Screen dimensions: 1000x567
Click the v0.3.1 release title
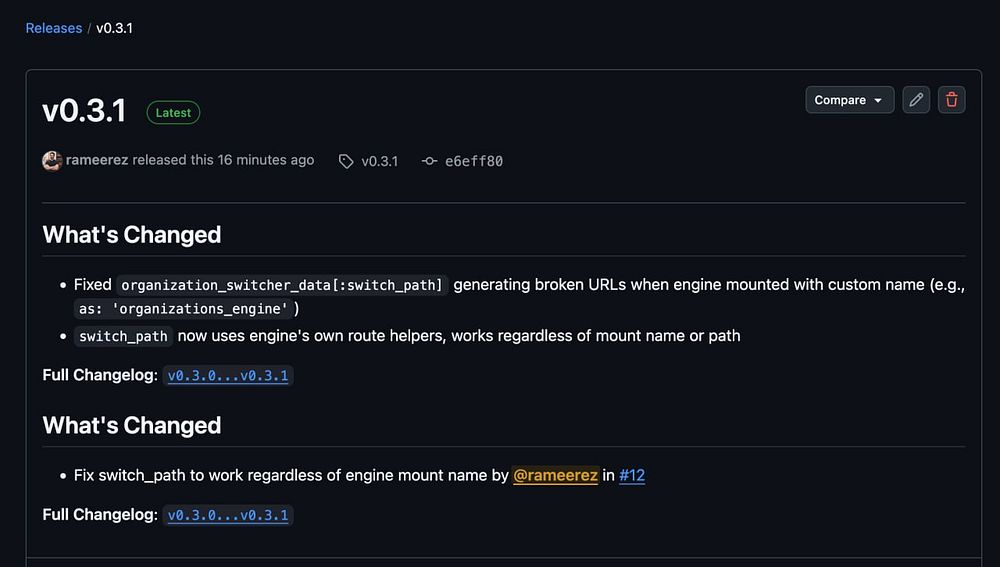[84, 111]
